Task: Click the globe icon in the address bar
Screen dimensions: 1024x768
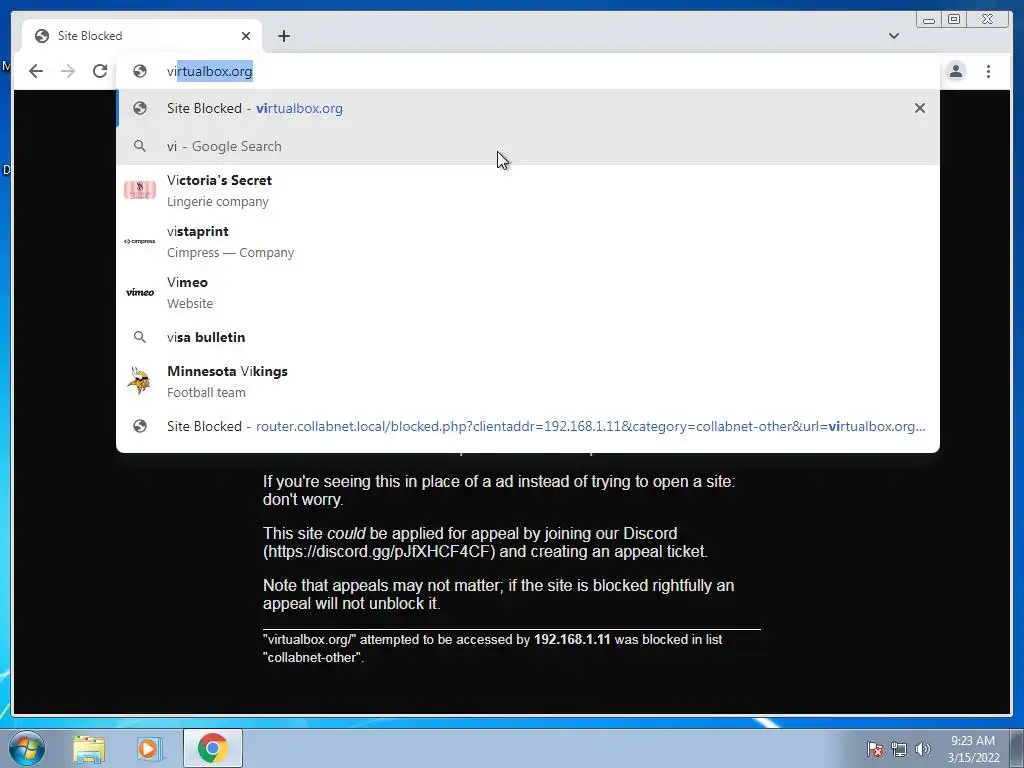Action: 140,71
